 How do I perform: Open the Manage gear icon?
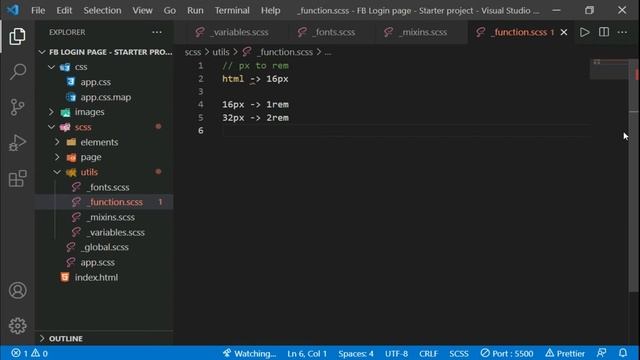click(17, 326)
